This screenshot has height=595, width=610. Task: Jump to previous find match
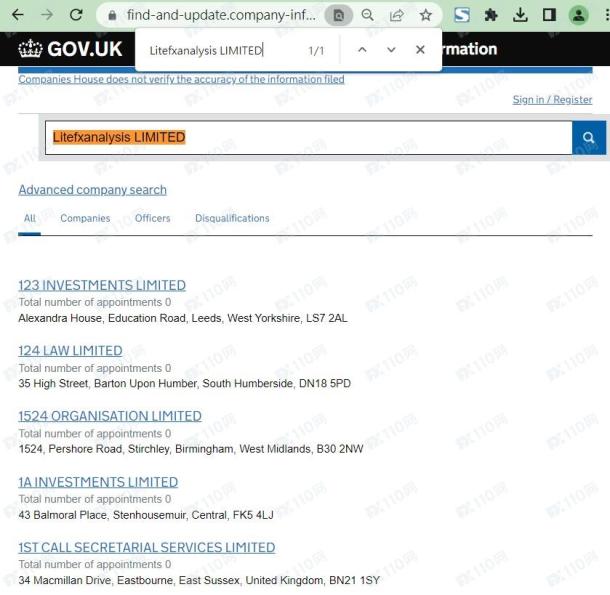tap(362, 50)
